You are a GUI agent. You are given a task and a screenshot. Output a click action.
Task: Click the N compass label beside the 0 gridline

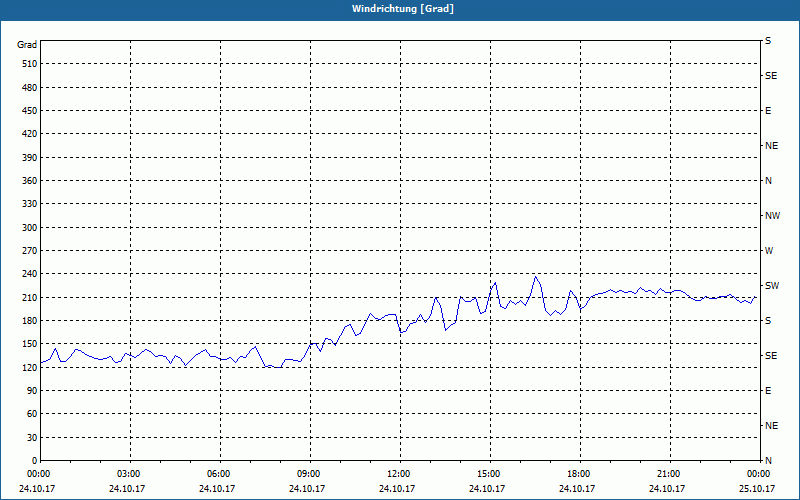(768, 461)
